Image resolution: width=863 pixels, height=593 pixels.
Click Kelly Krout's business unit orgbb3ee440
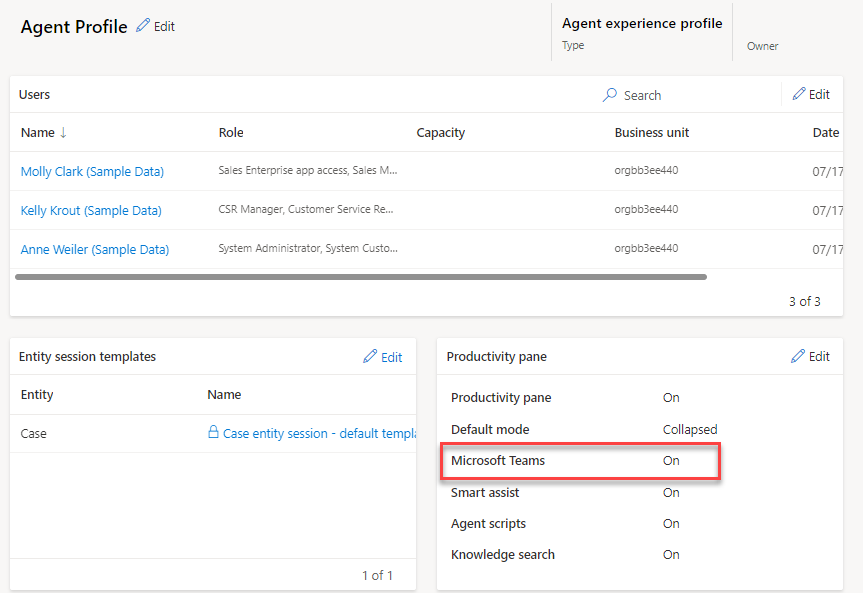click(x=646, y=209)
